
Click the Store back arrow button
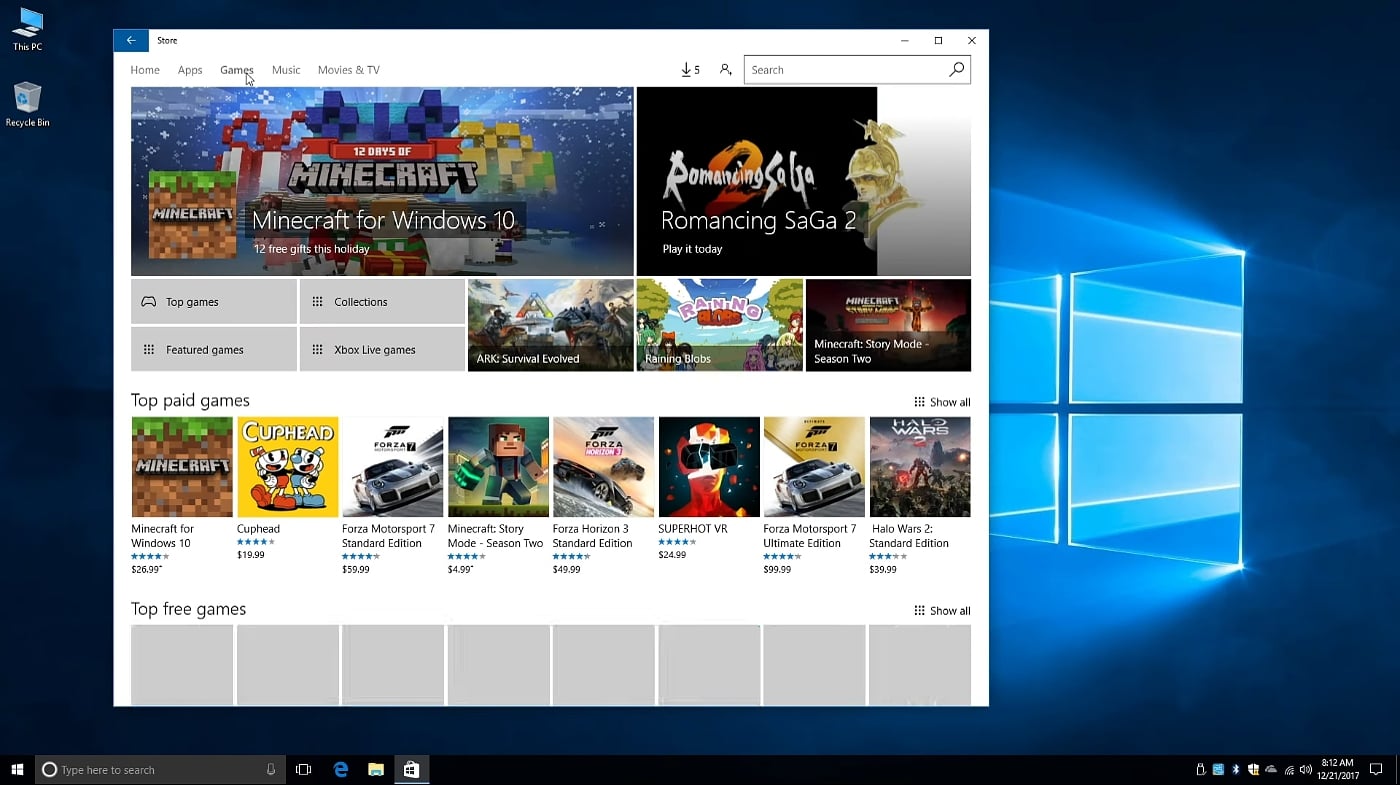coord(131,41)
